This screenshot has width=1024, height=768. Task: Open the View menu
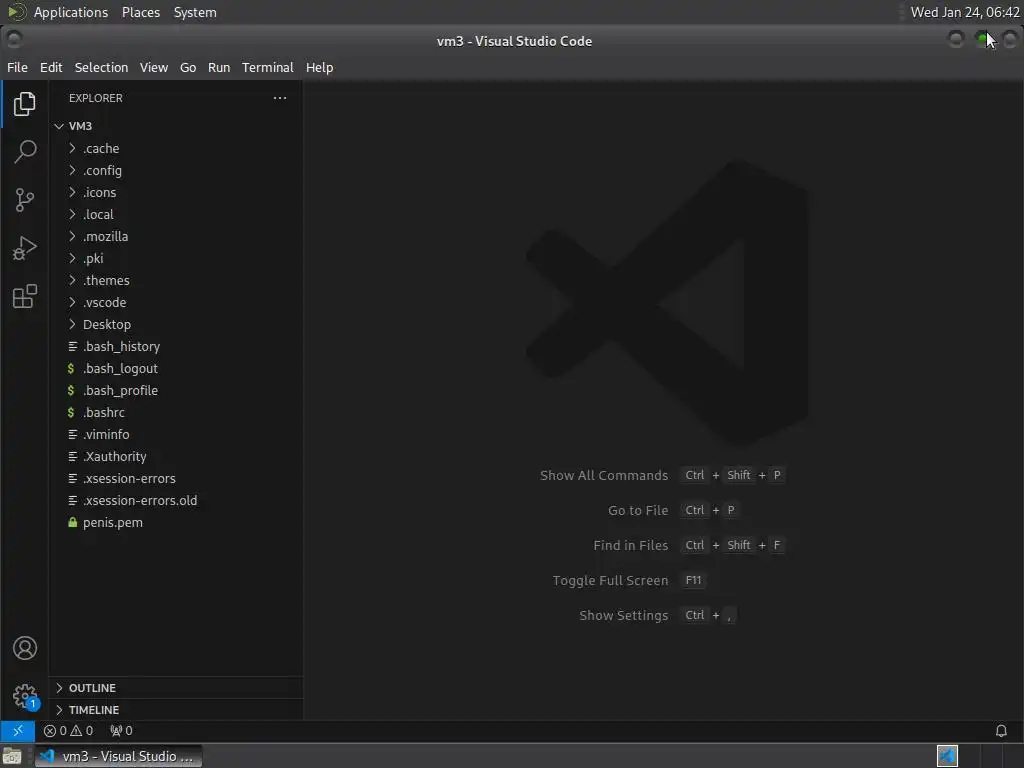[153, 67]
